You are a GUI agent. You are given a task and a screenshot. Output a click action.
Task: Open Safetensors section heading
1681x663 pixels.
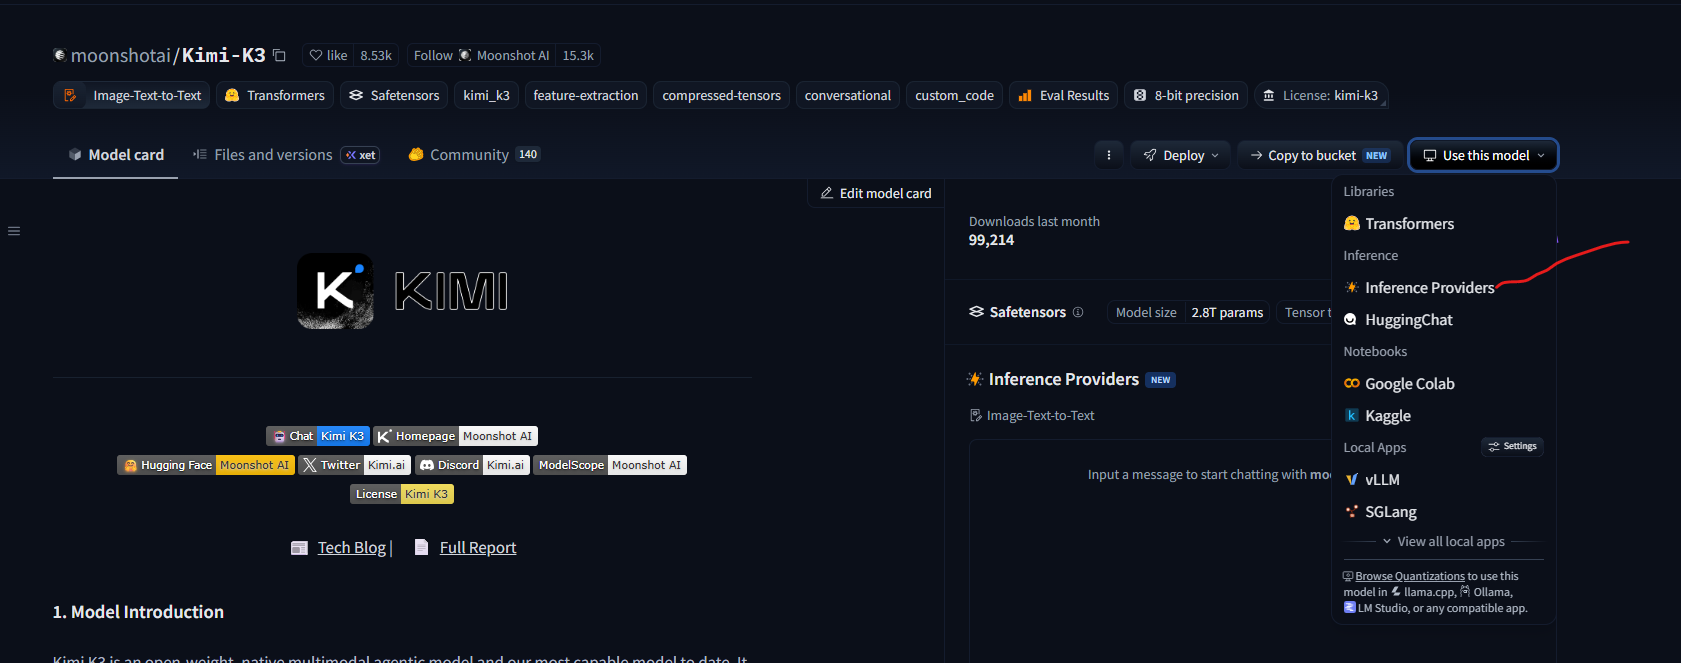click(x=1017, y=312)
